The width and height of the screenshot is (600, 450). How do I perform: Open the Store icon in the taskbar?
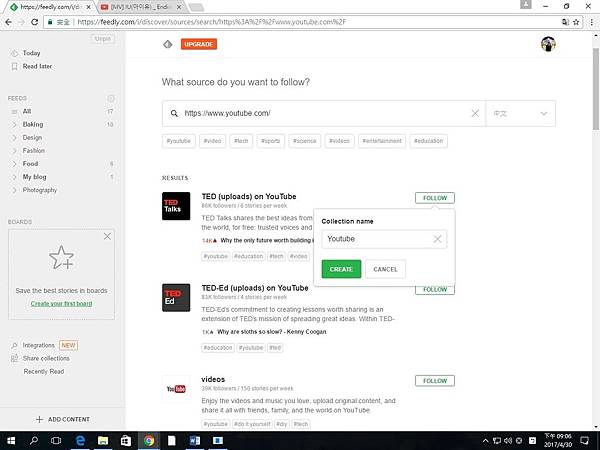(126, 441)
